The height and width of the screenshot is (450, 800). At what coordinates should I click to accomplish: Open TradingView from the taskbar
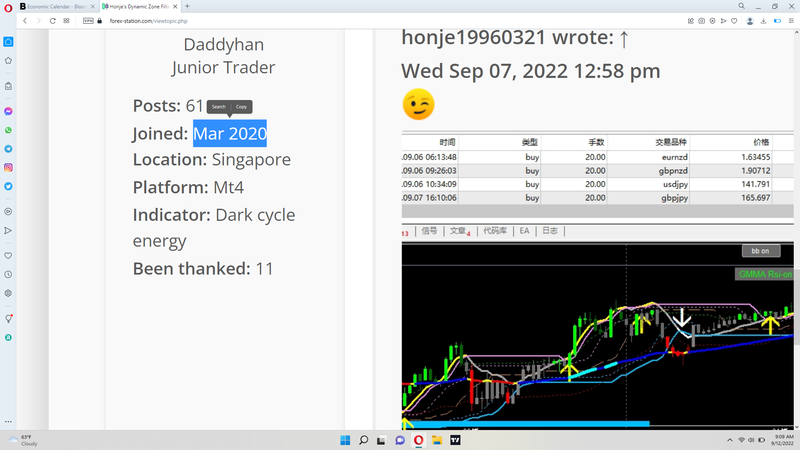455,440
